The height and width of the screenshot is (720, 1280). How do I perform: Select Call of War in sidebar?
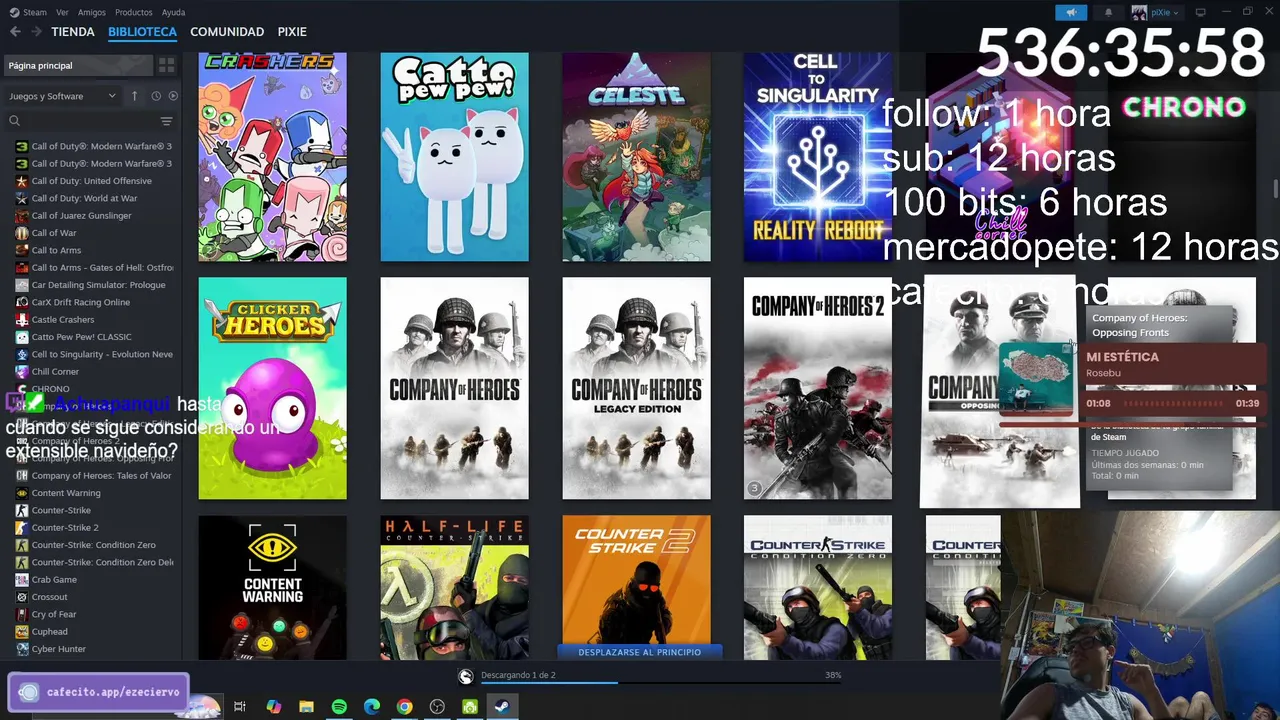(54, 233)
